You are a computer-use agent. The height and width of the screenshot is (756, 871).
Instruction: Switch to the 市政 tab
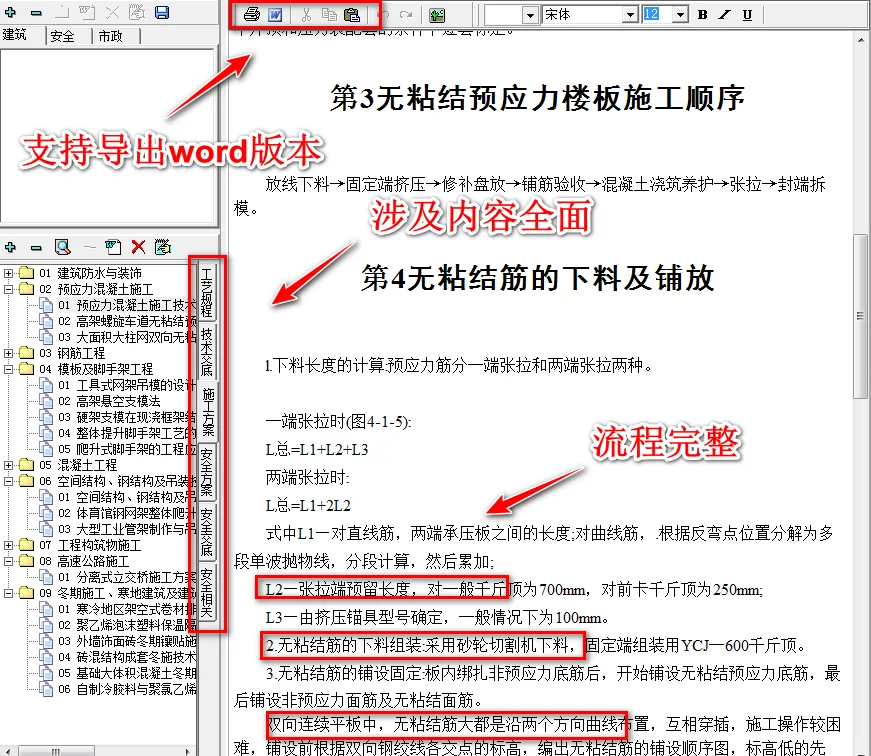113,34
